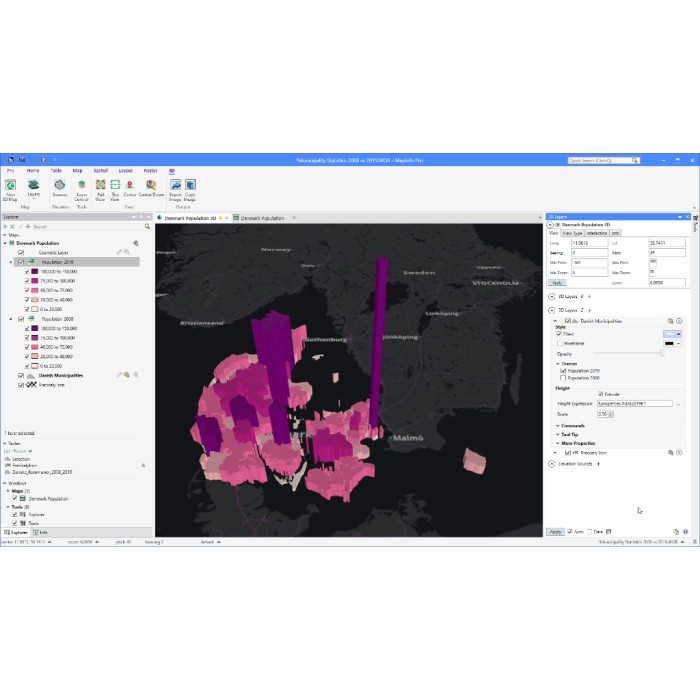Expand the Tool Tip section
The image size is (700, 700).
pos(558,434)
